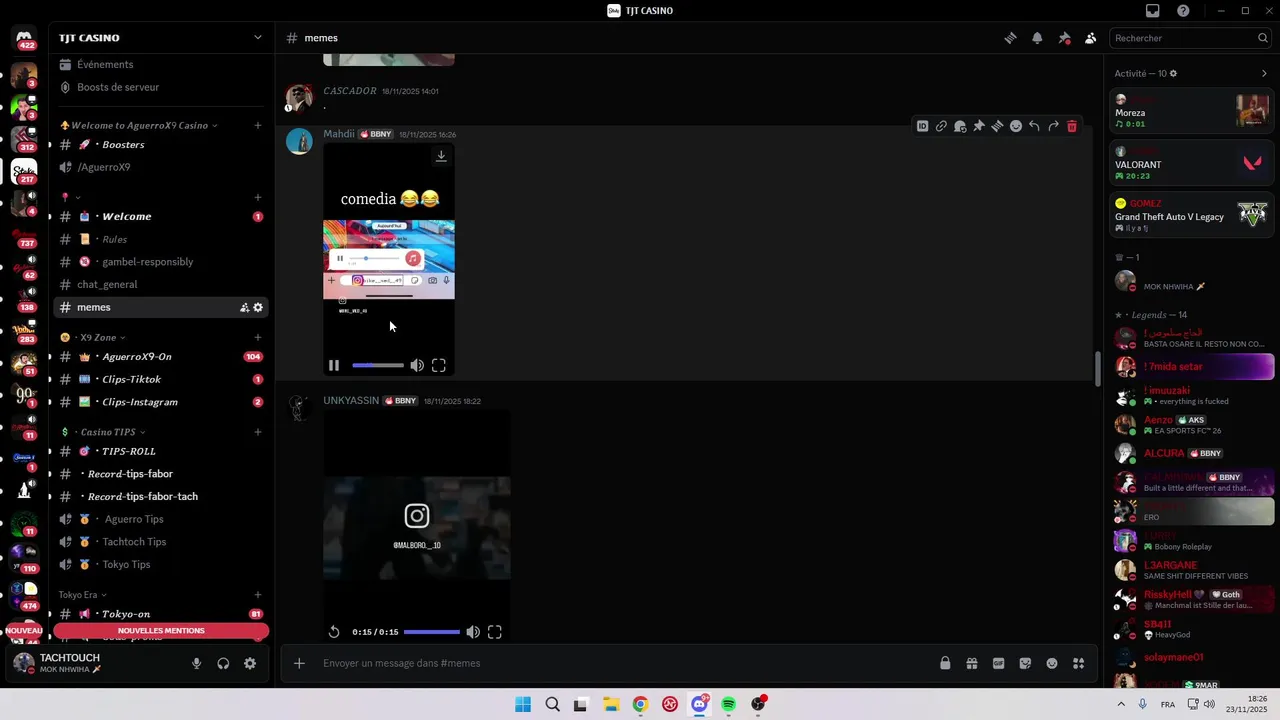1280x720 pixels.
Task: Create invite for memes channel
Action: (x=244, y=307)
